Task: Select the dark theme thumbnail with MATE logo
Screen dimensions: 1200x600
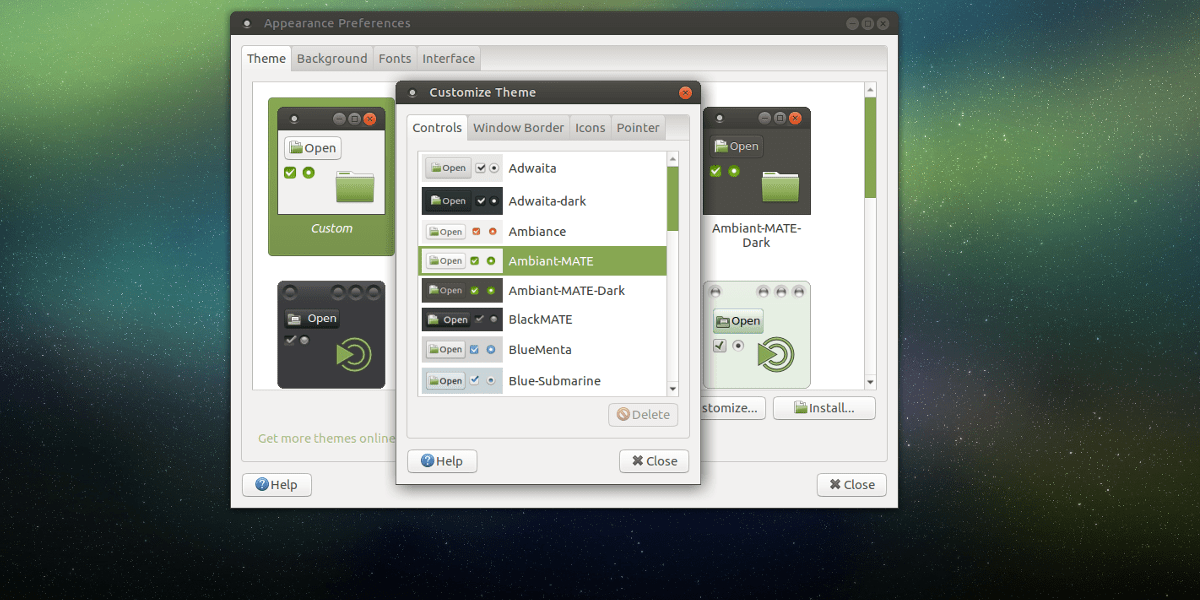Action: click(331, 335)
